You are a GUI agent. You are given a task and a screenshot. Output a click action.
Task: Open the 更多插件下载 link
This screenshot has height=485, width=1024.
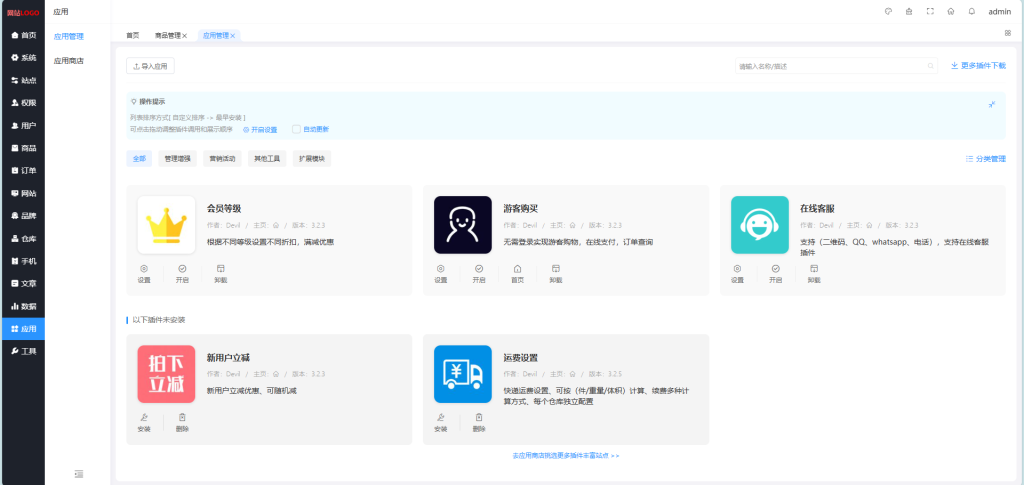tap(978, 66)
